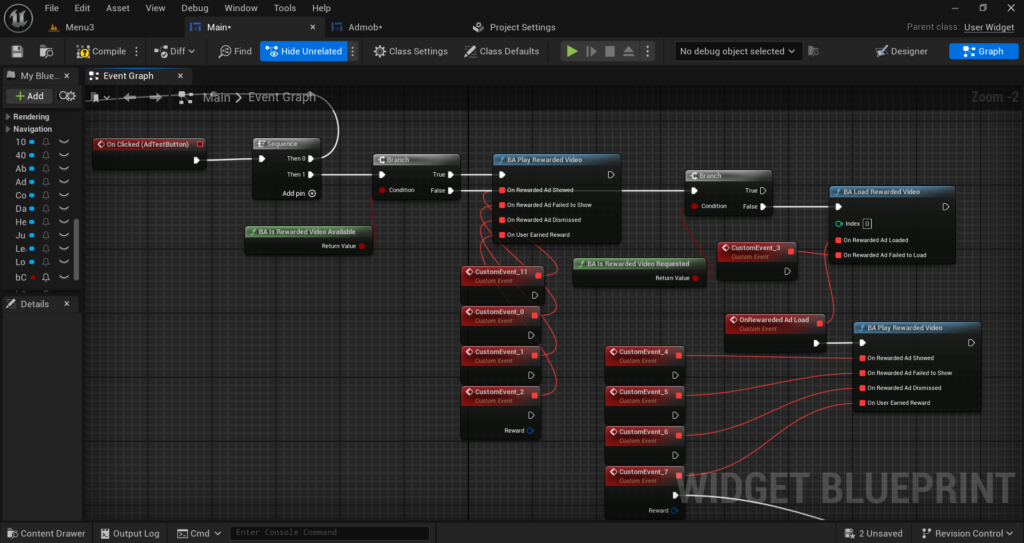Close the Main tab
The height and width of the screenshot is (543, 1024).
point(313,27)
